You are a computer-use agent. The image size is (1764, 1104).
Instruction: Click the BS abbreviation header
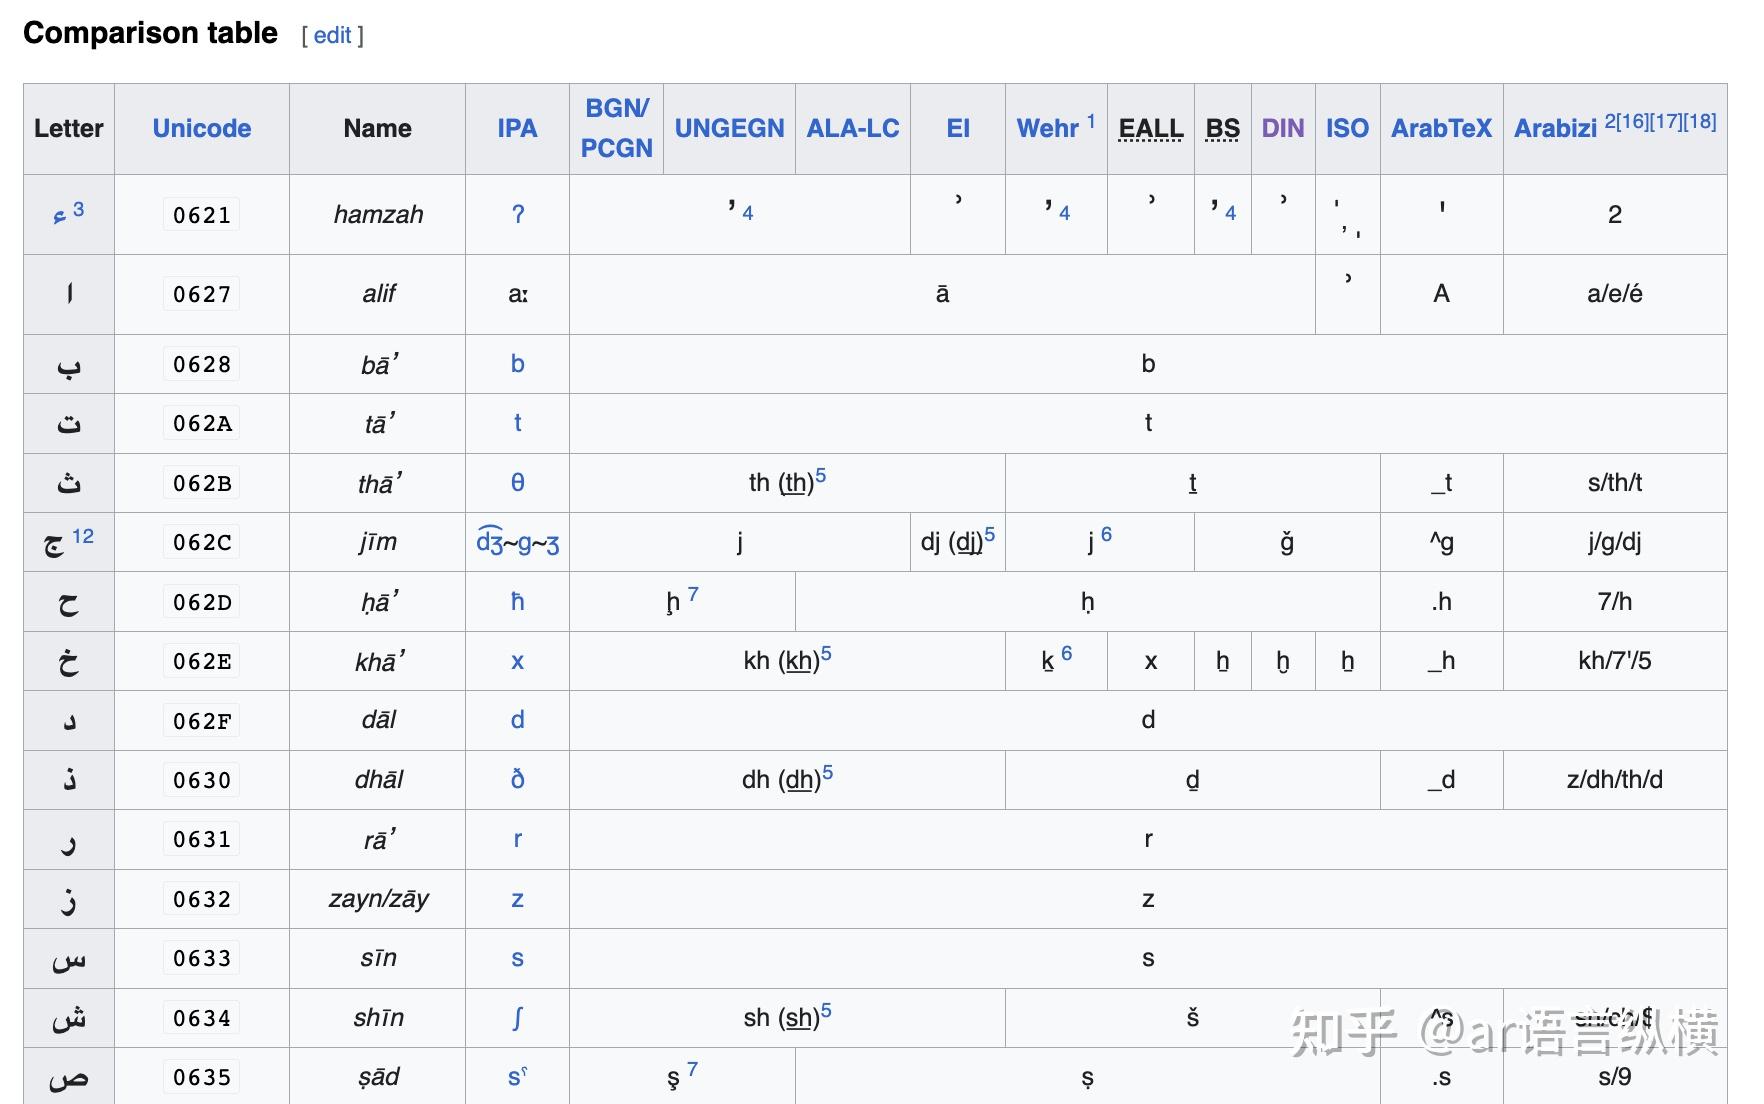point(1223,128)
